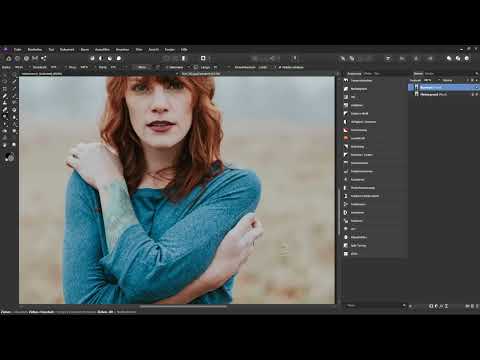The image size is (480, 360).
Task: Apply Auto Contrast from the toolbar
Action: pos(101,58)
